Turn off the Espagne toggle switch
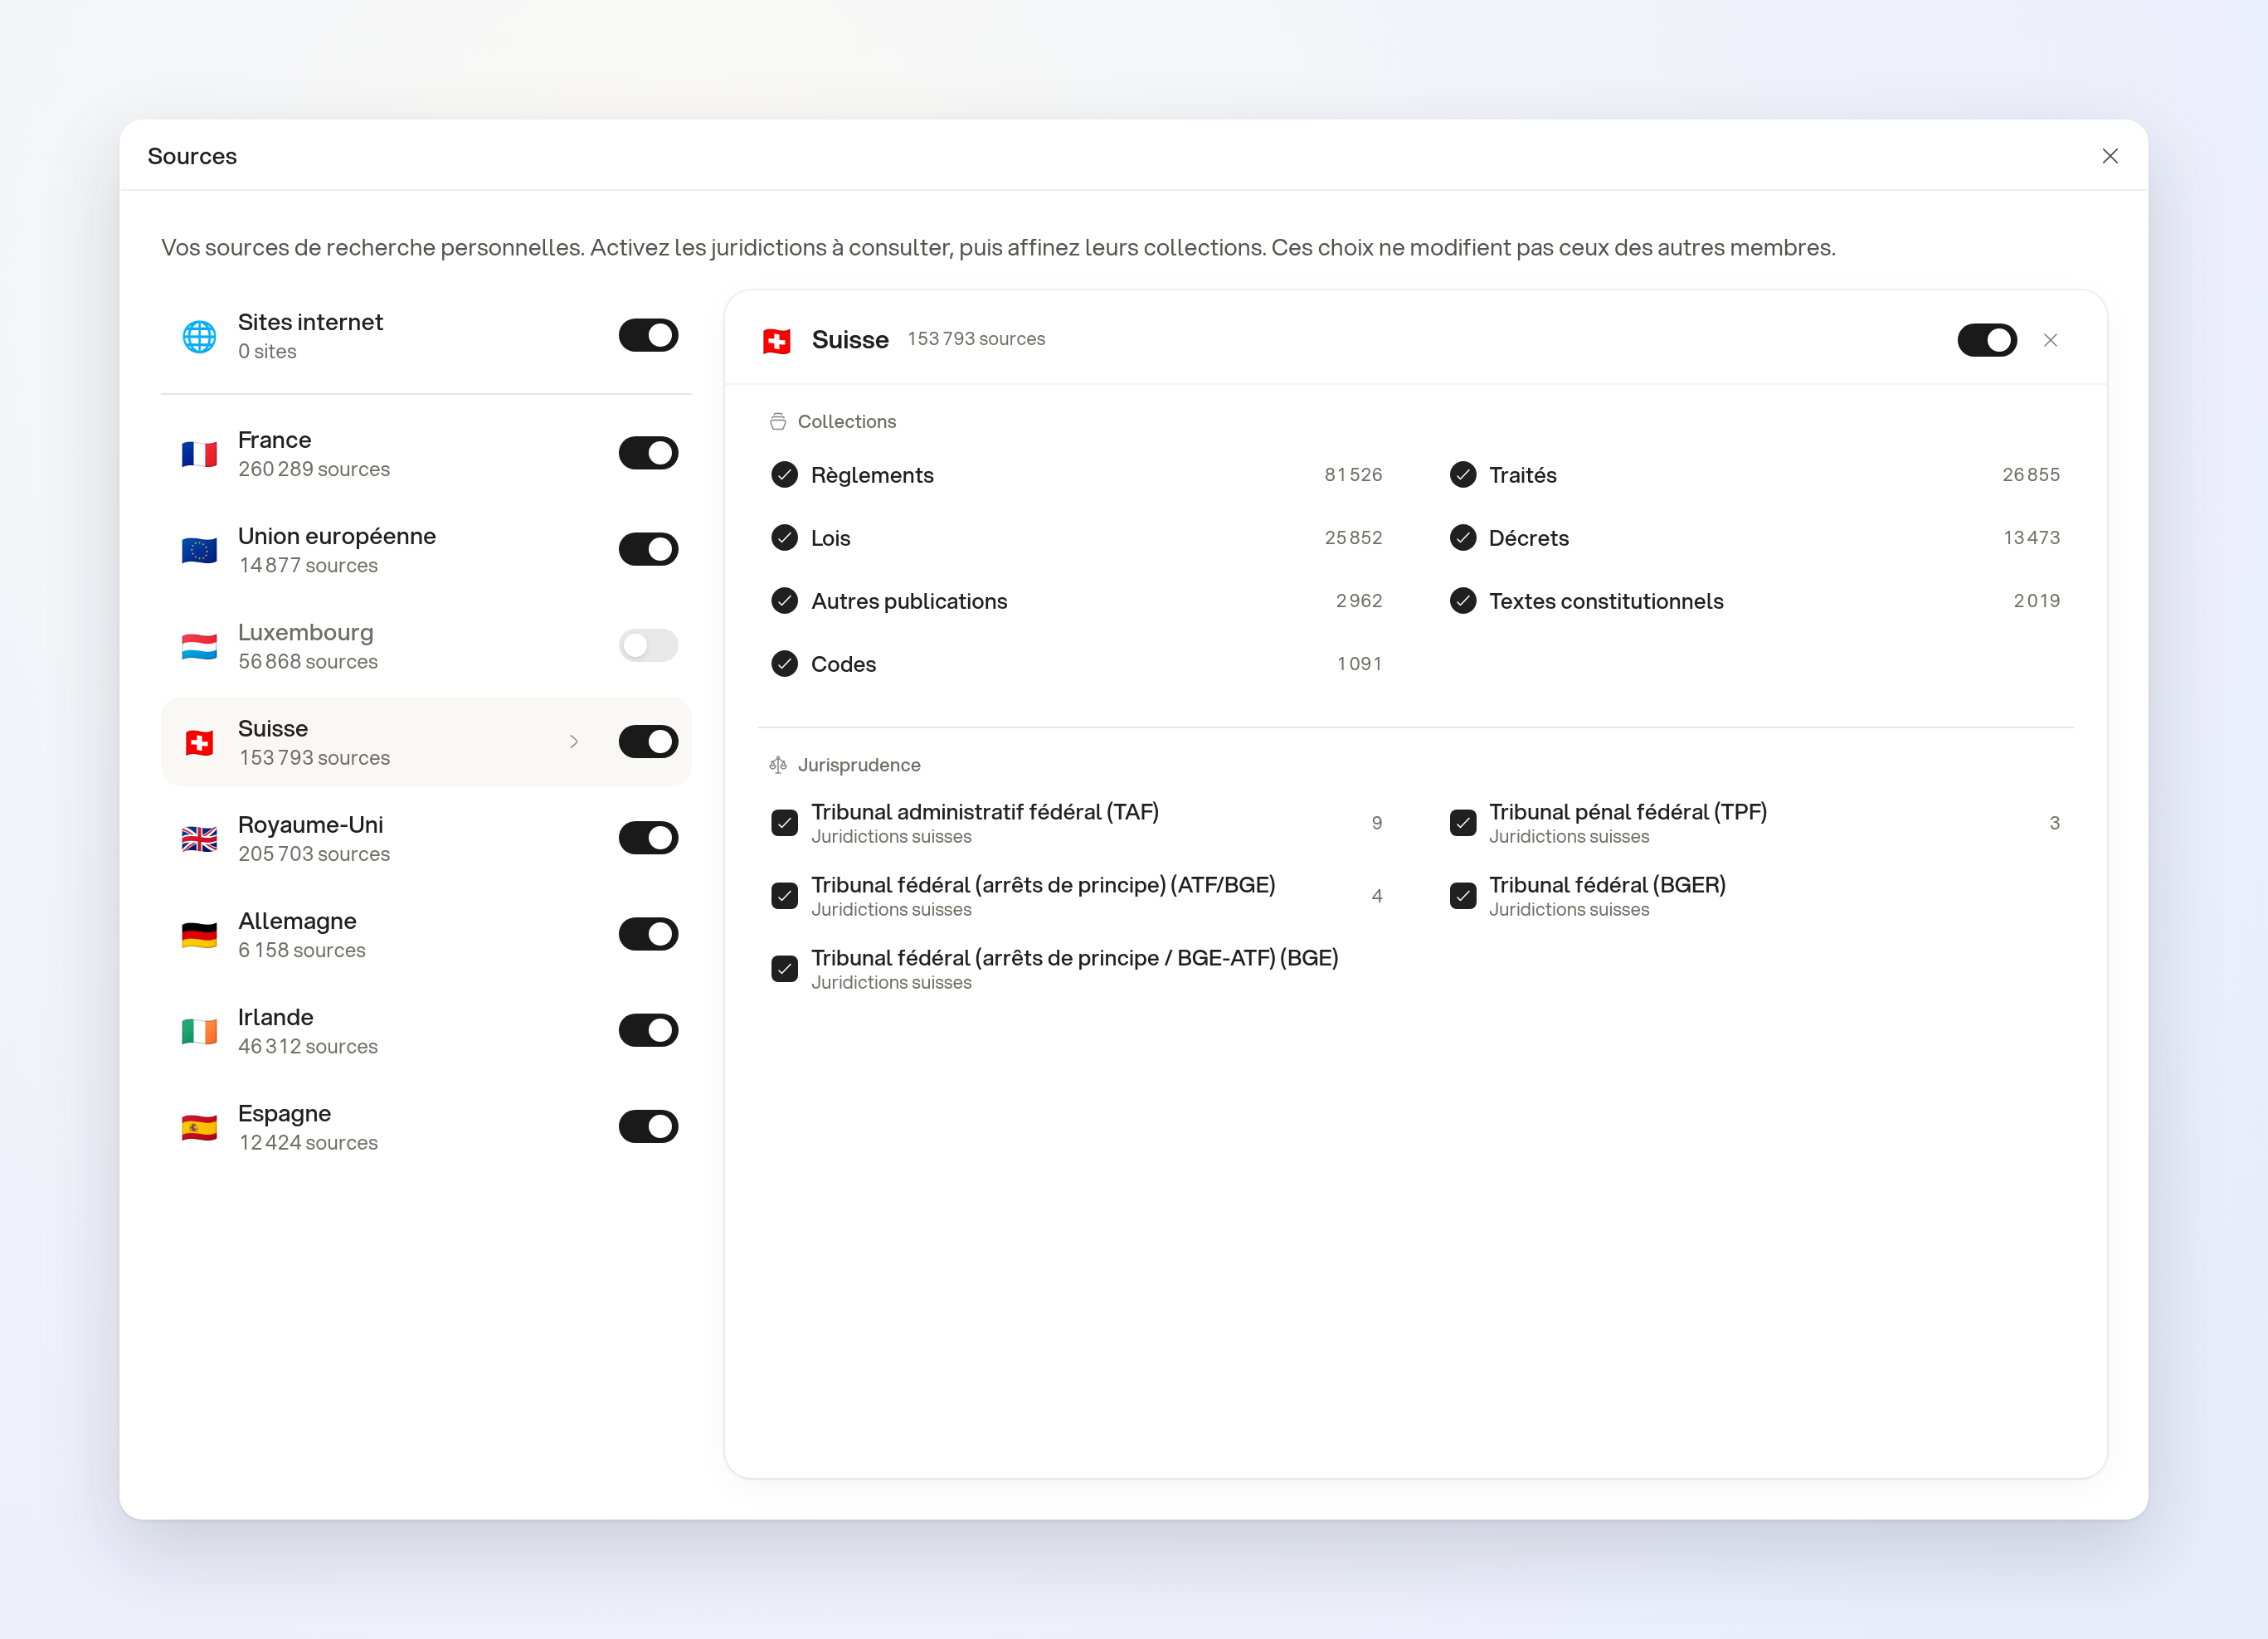This screenshot has height=1639, width=2268. [648, 1126]
